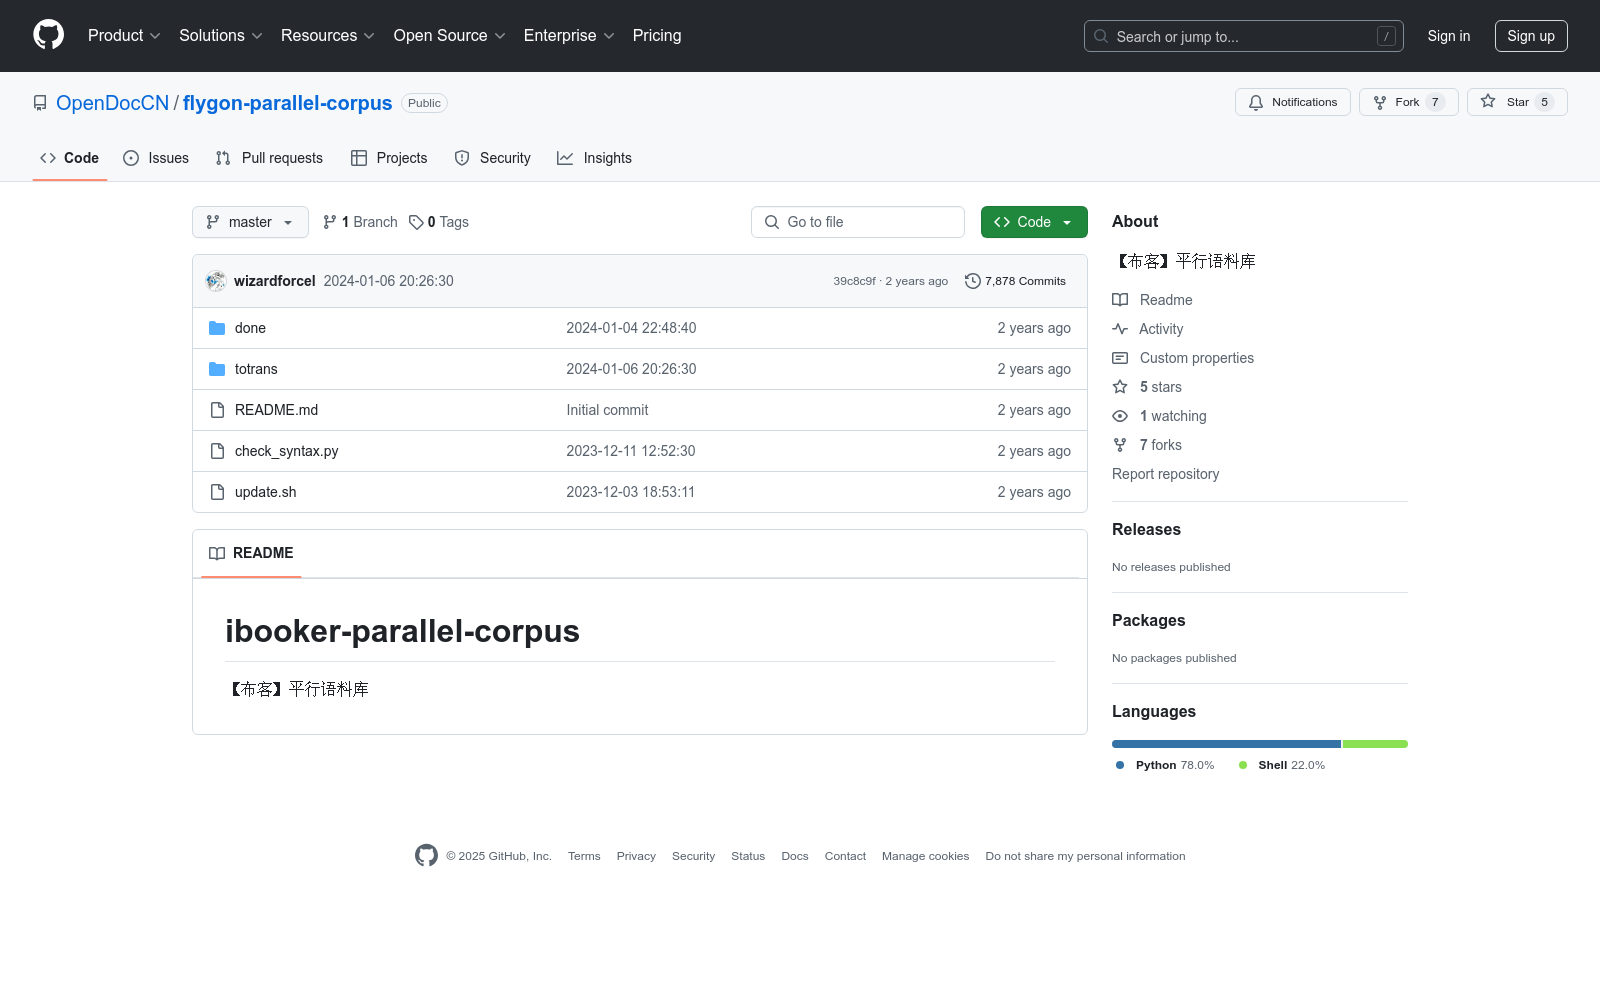Image resolution: width=1600 pixels, height=1000 pixels.
Task: Click the repository book icon beside OpenDocCN
Action: coord(40,103)
